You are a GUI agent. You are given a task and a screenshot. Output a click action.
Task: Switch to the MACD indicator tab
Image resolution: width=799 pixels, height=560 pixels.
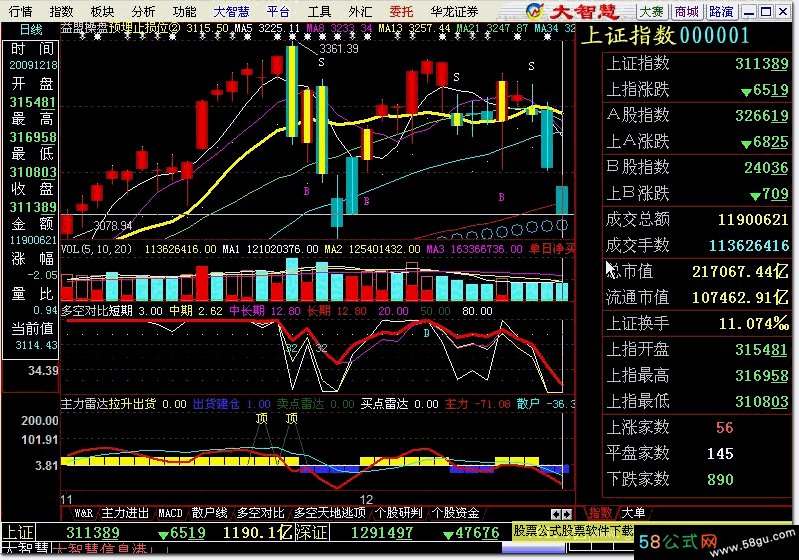tap(170, 513)
